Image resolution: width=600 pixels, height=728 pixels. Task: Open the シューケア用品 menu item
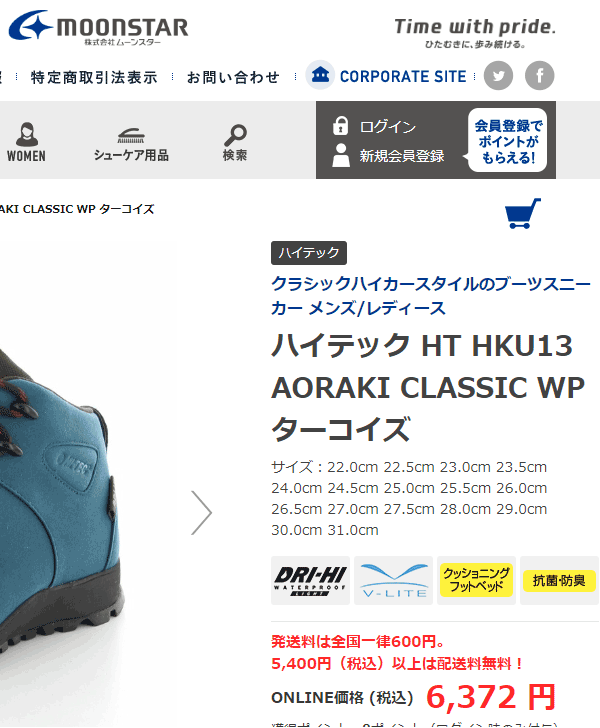pyautogui.click(x=131, y=144)
